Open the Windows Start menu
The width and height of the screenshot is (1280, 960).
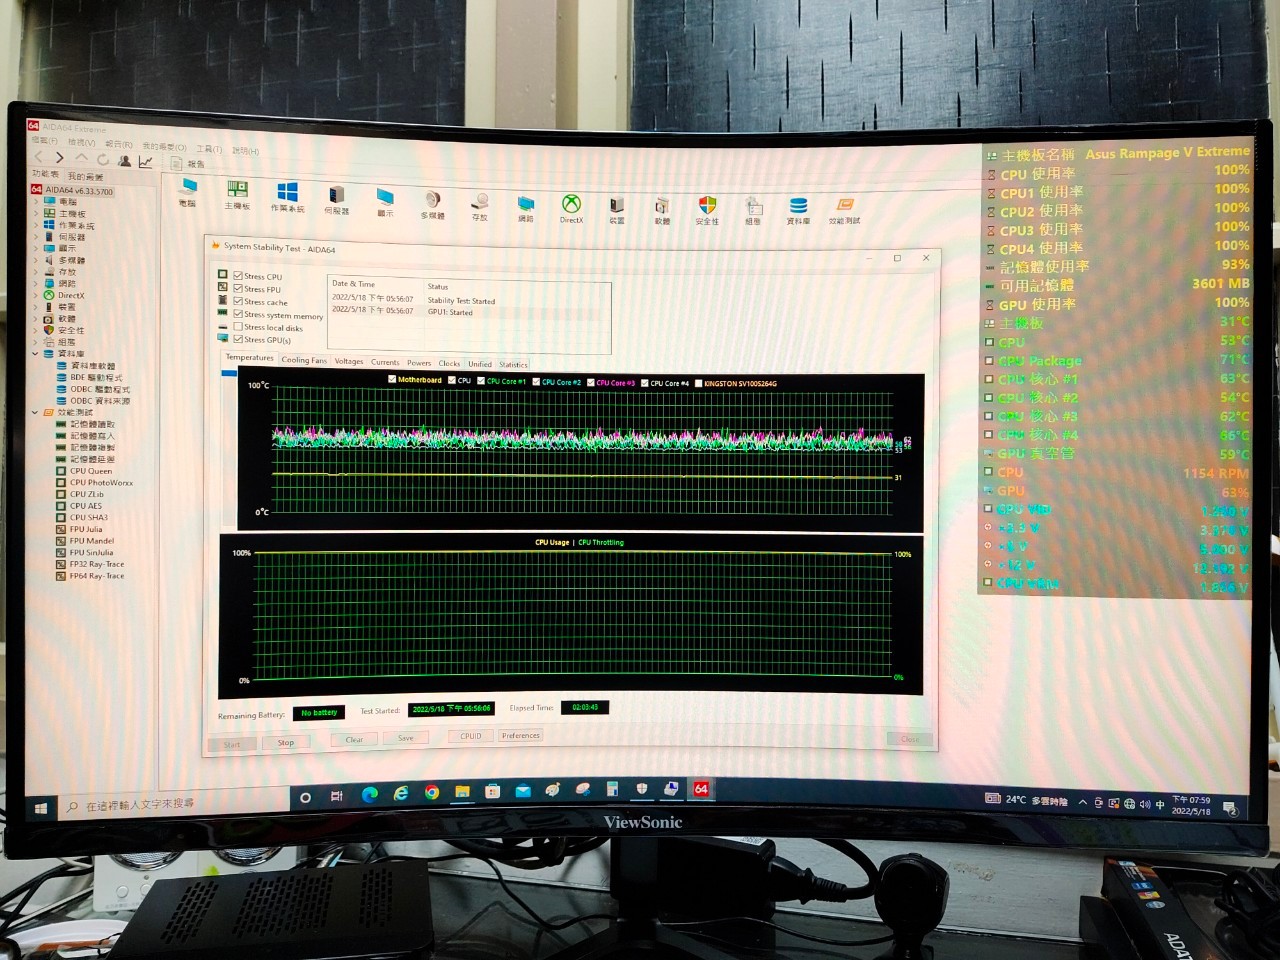[x=41, y=808]
